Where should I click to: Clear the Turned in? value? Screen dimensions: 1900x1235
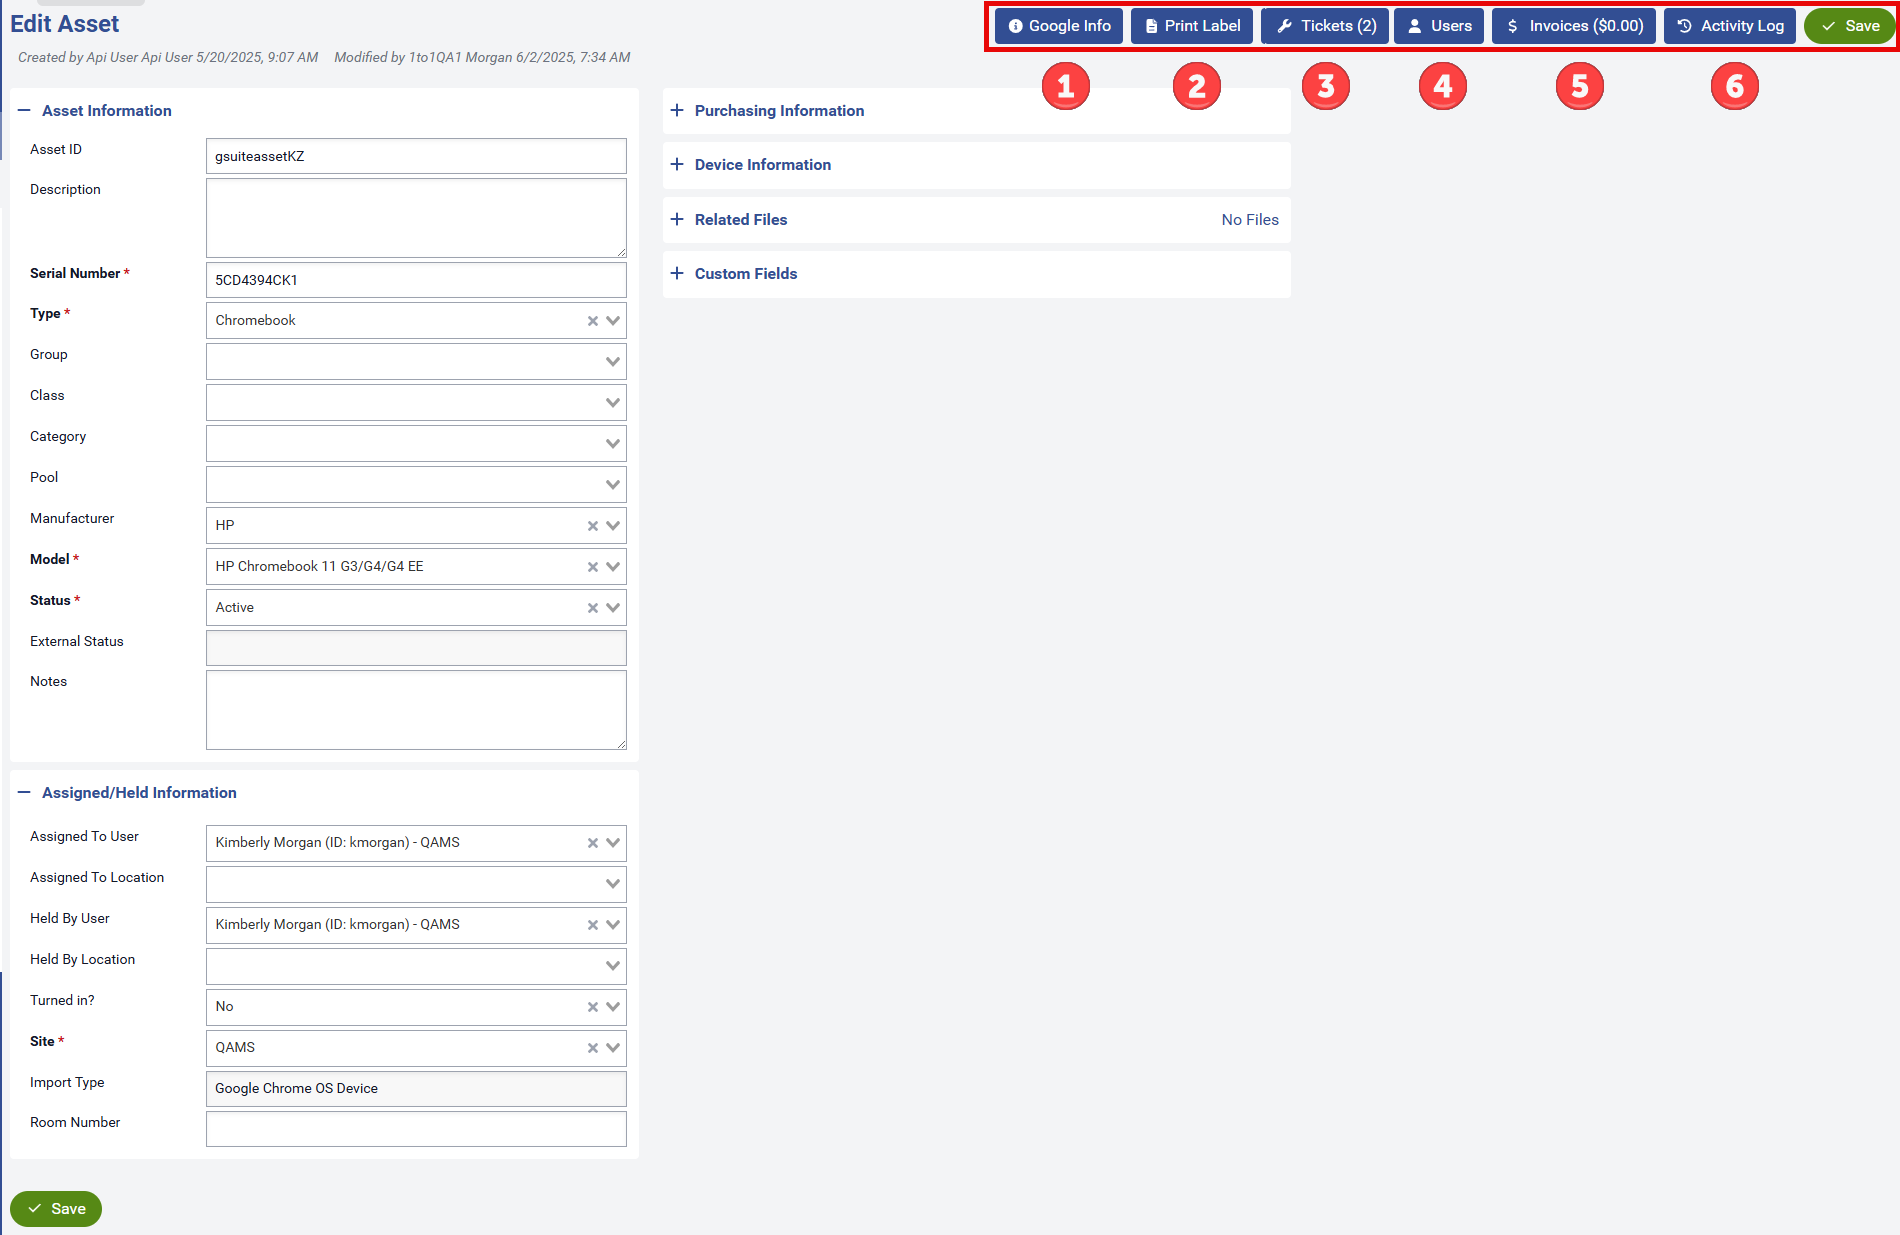[593, 1007]
